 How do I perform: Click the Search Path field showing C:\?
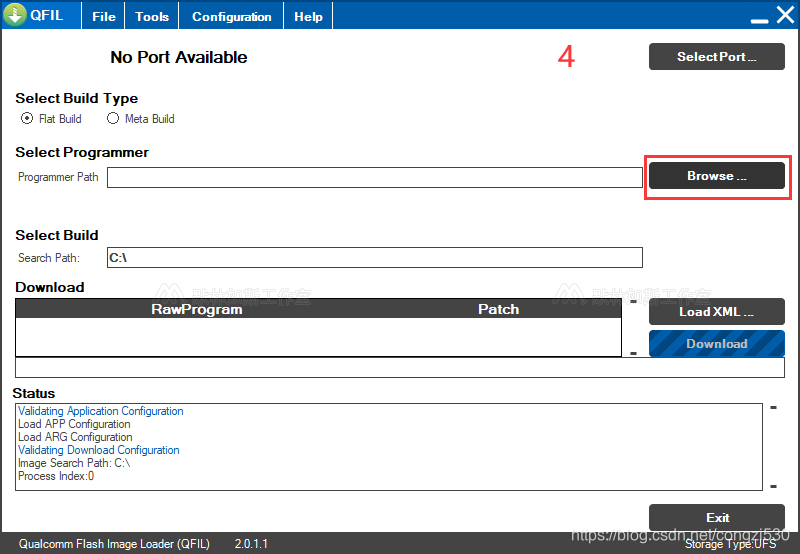374,258
